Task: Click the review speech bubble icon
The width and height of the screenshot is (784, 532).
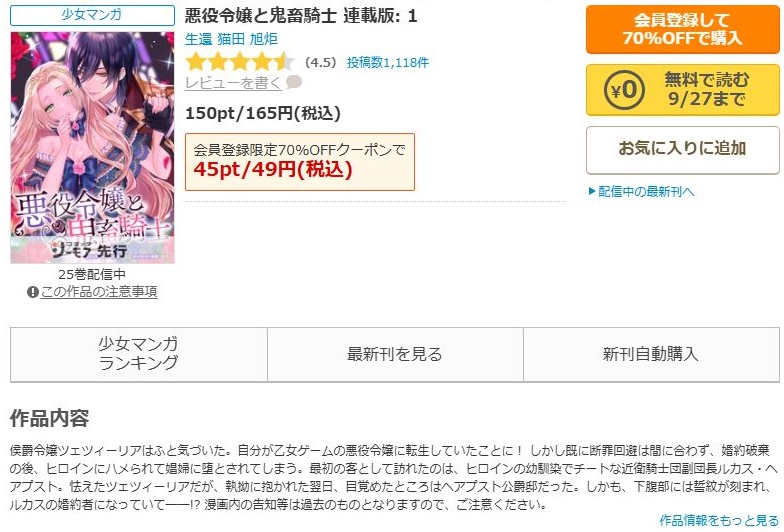Action: point(294,82)
